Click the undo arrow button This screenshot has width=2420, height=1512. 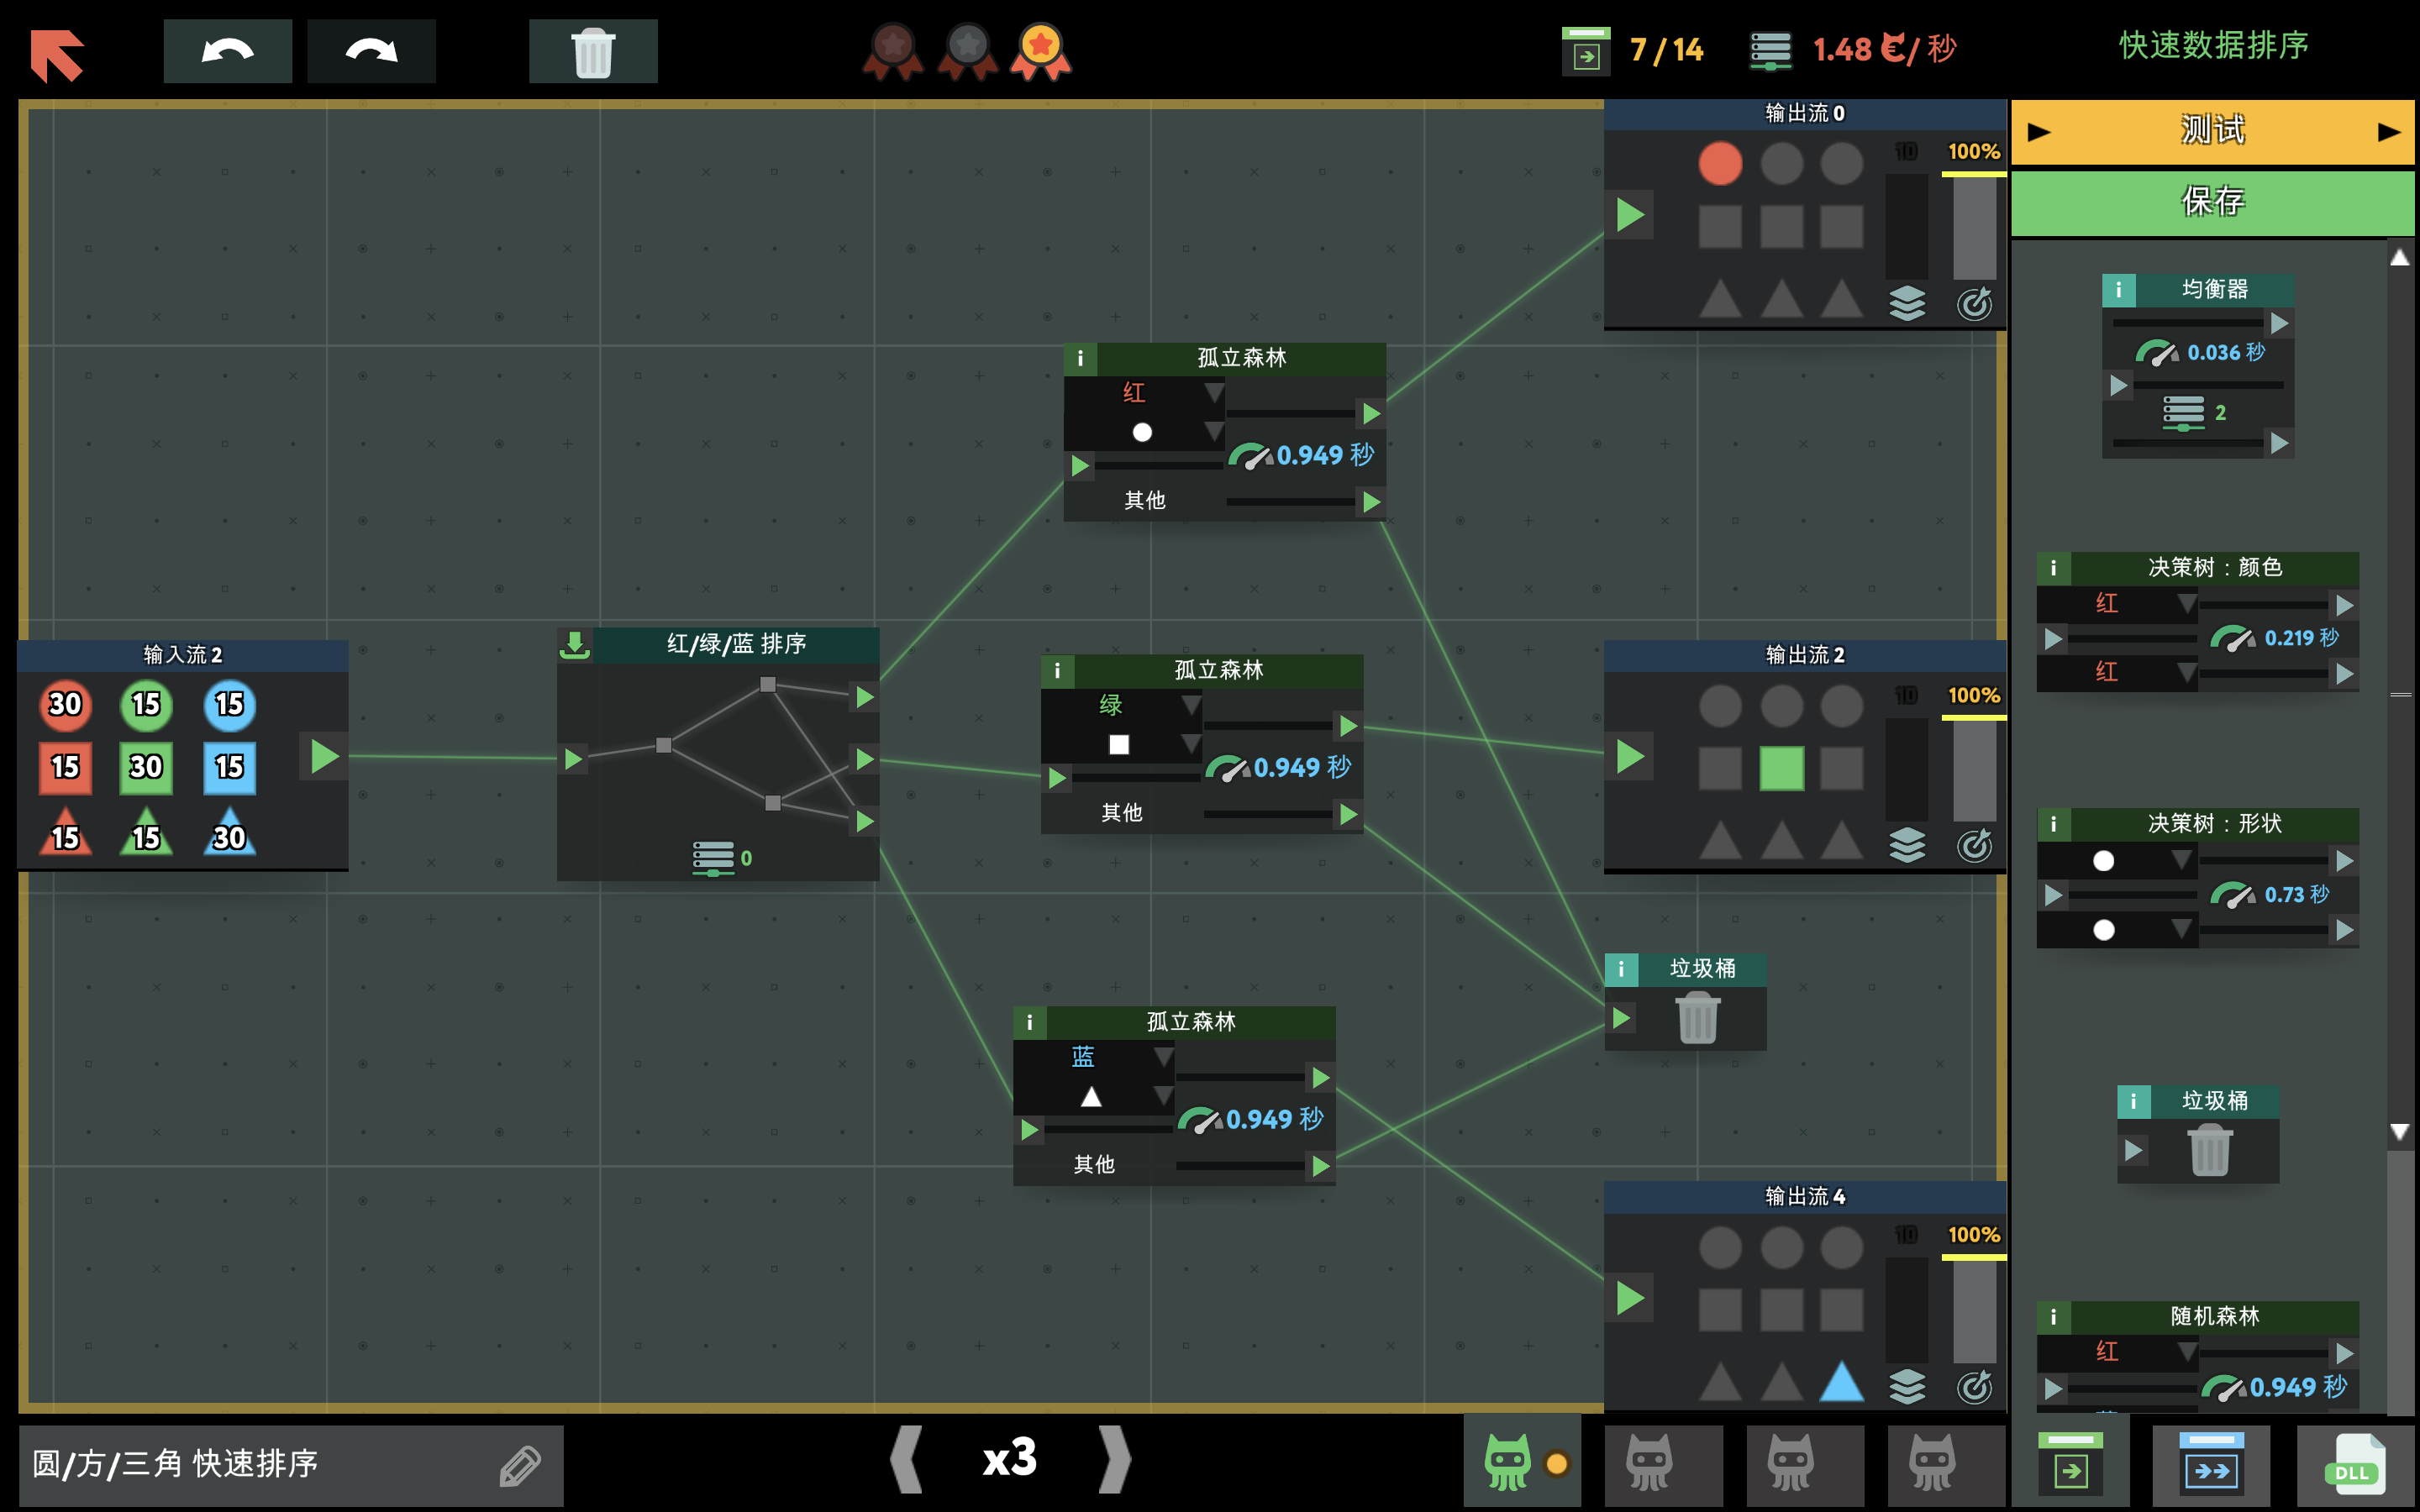[227, 51]
